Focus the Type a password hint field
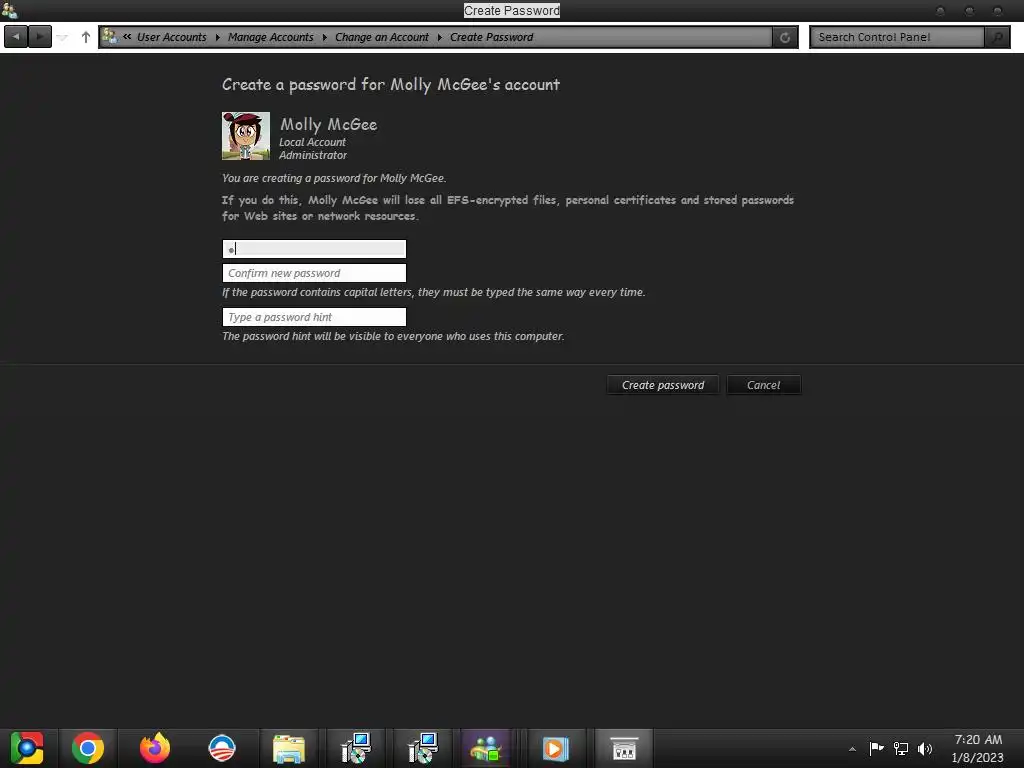Viewport: 1024px width, 768px height. (314, 317)
